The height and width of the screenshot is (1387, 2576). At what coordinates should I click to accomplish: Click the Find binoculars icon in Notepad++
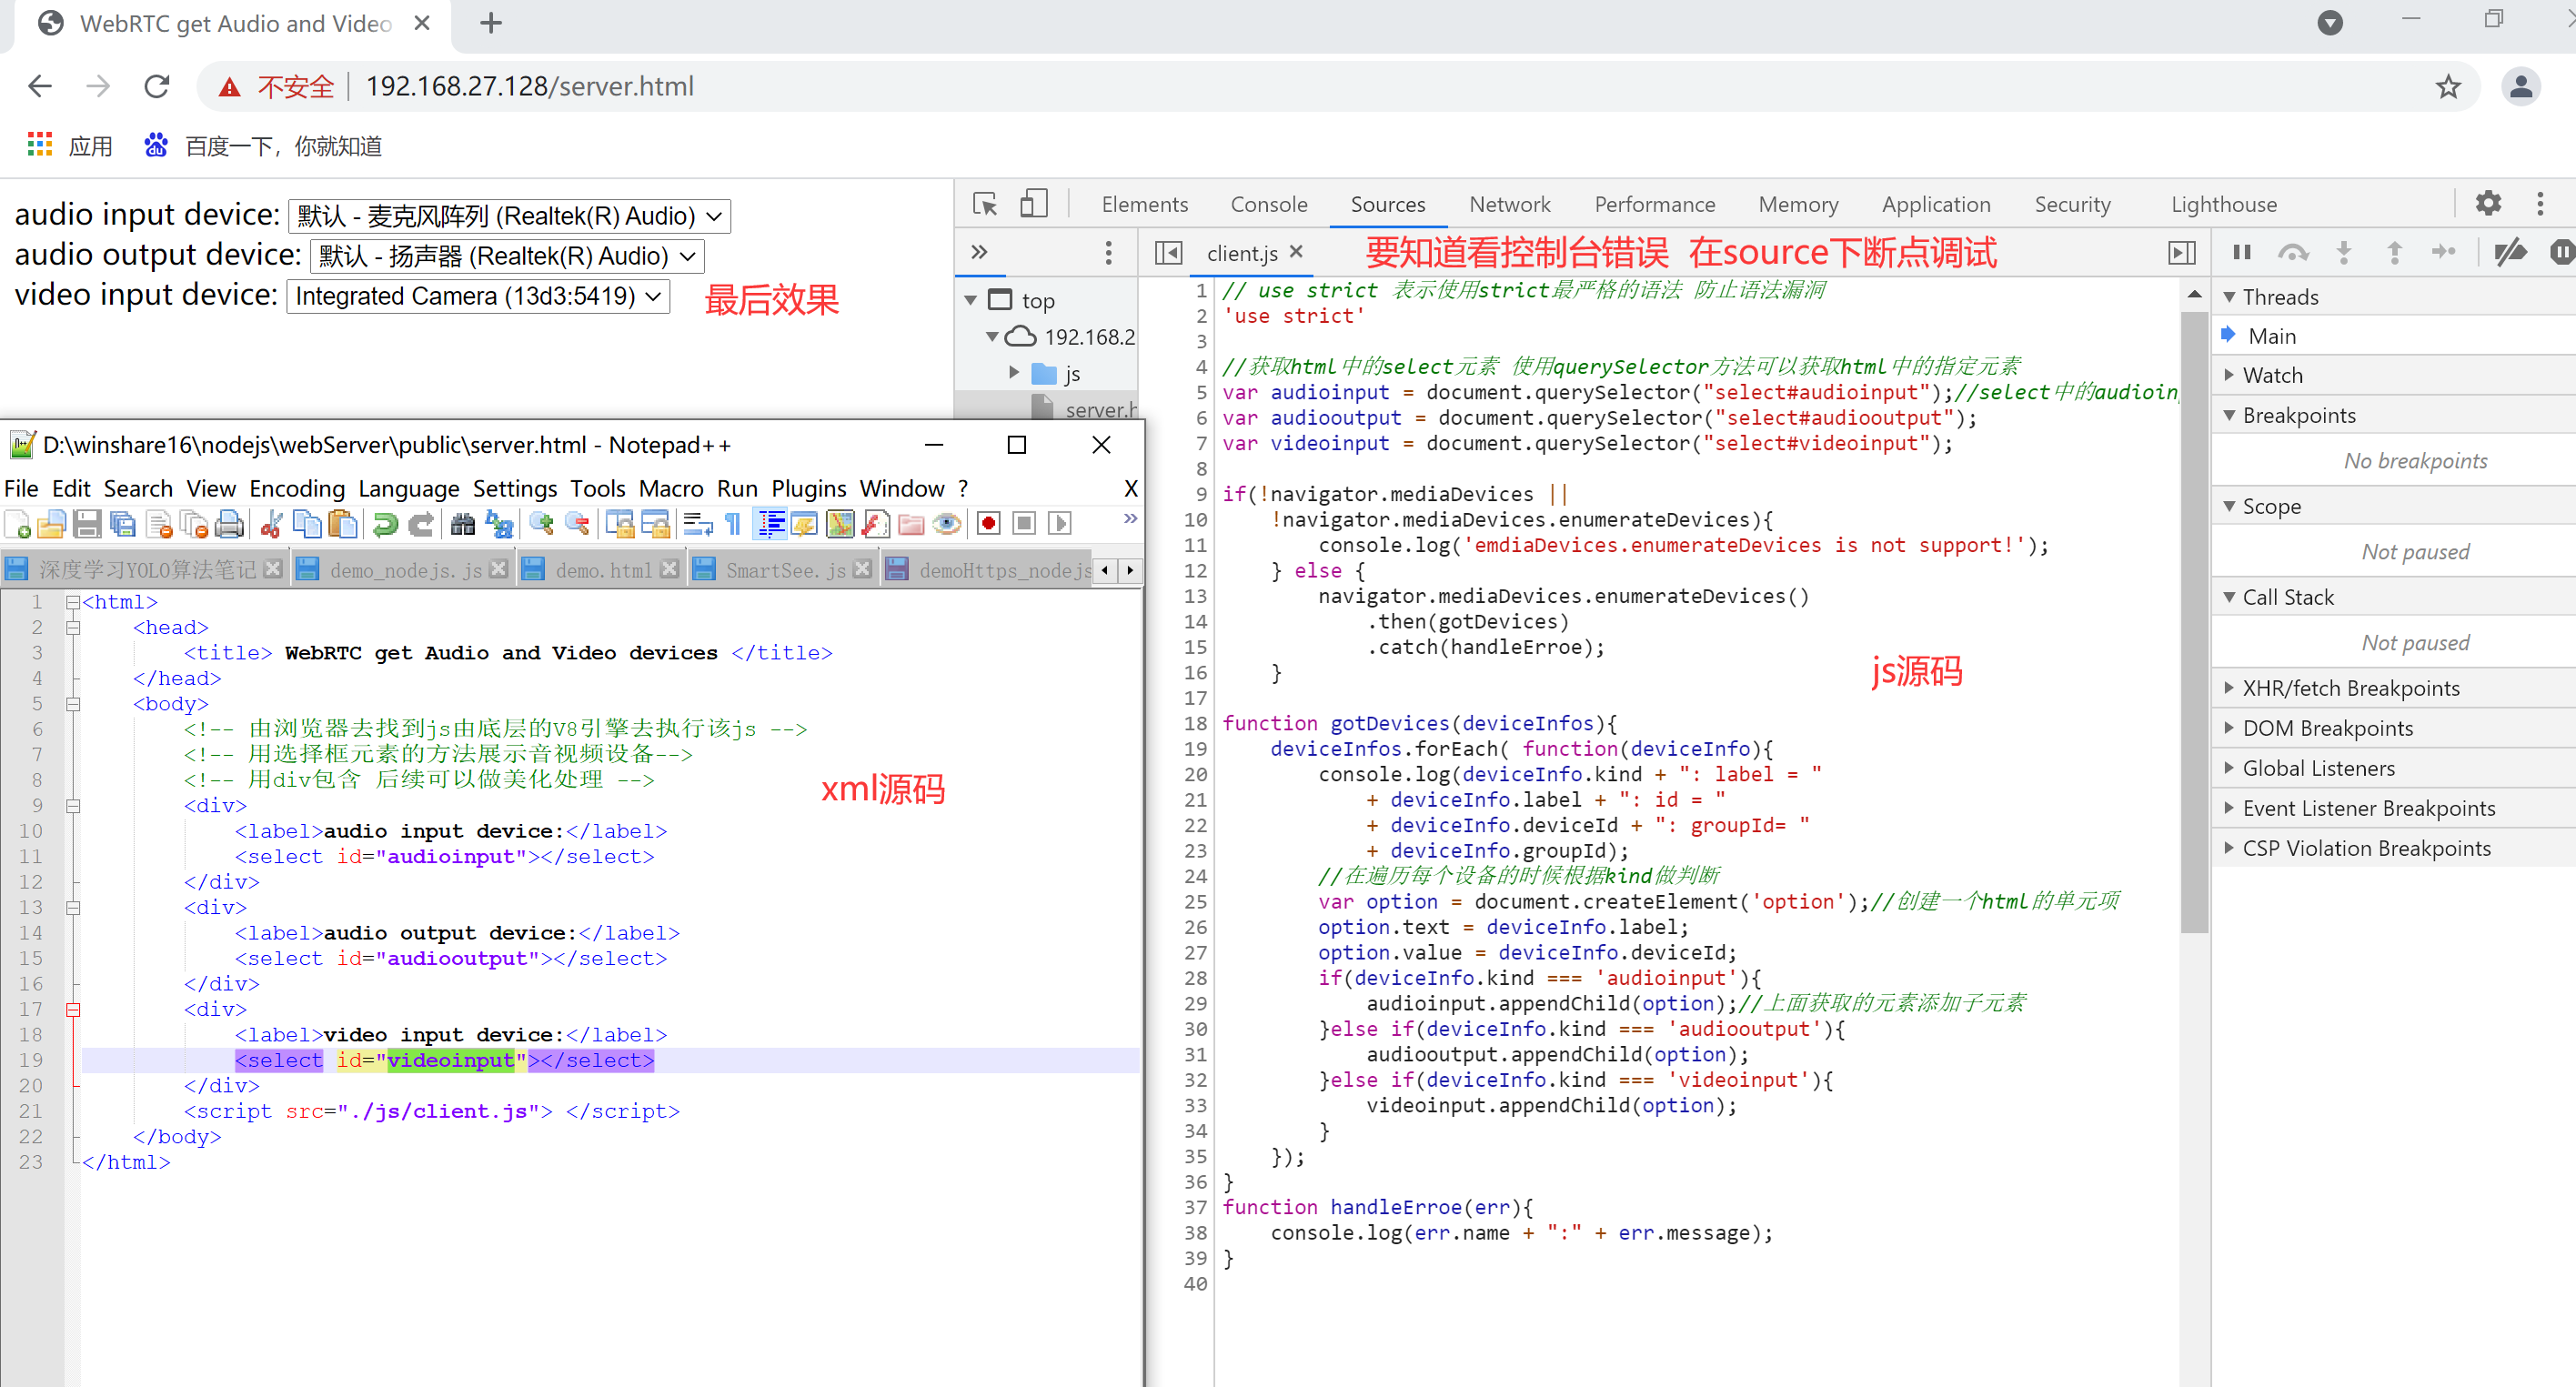pos(462,524)
